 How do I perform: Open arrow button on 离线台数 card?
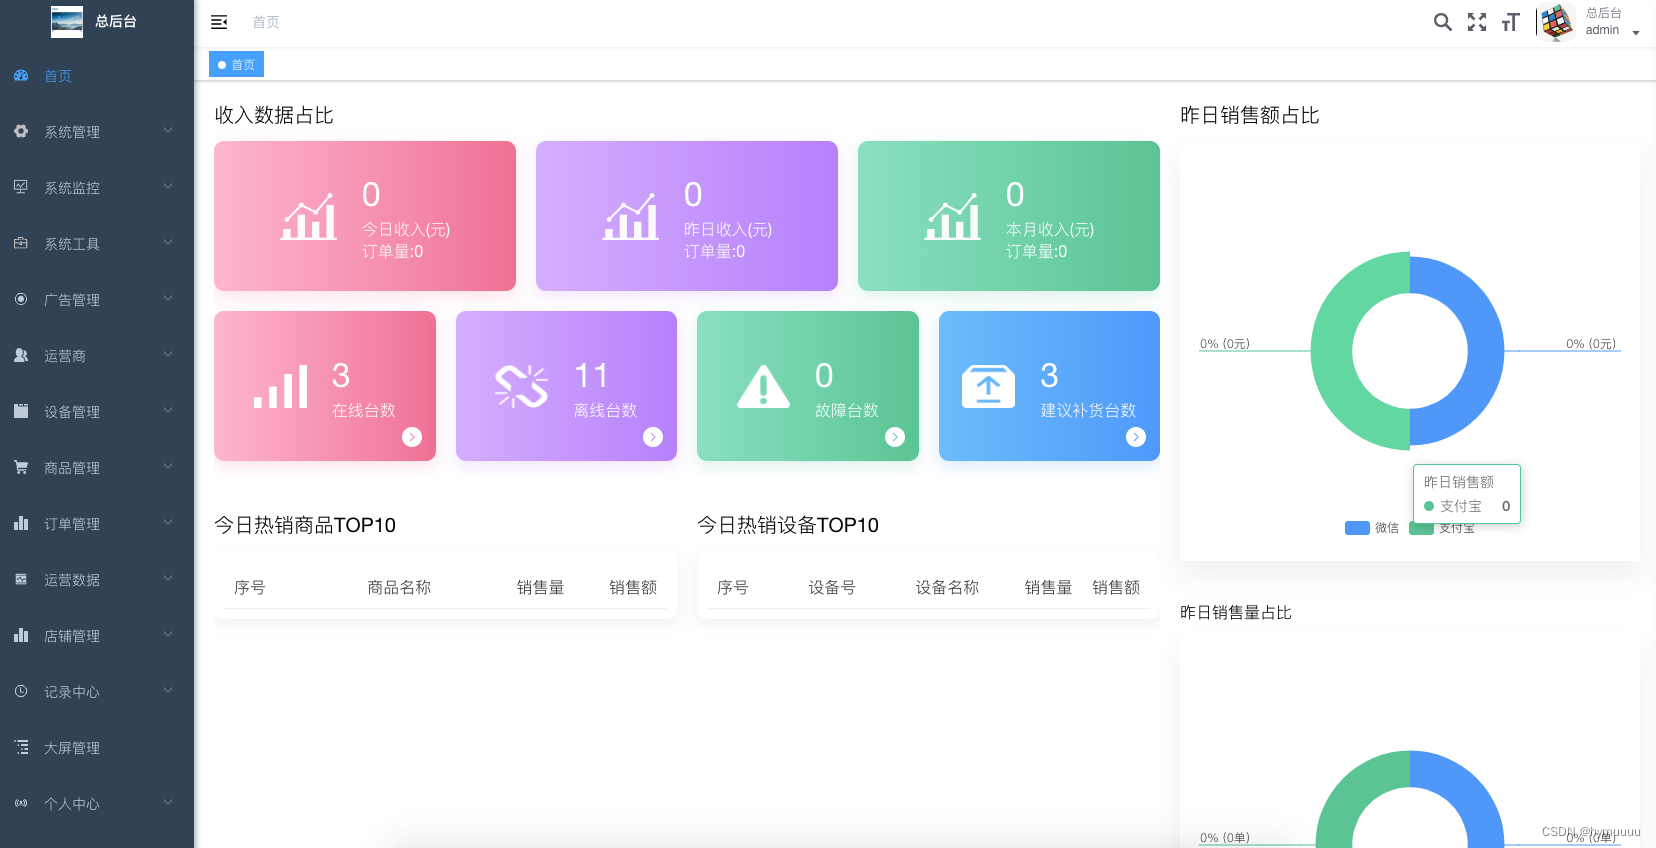(653, 437)
